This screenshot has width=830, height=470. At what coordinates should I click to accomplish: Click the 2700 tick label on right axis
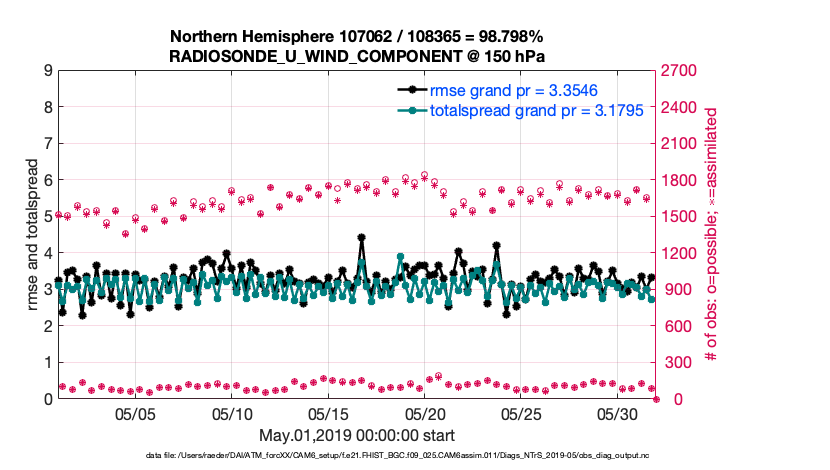pos(682,71)
